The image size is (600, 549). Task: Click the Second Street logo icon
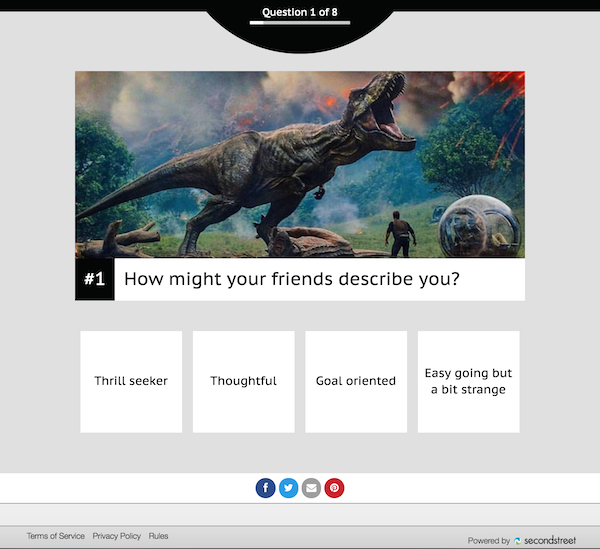(518, 541)
